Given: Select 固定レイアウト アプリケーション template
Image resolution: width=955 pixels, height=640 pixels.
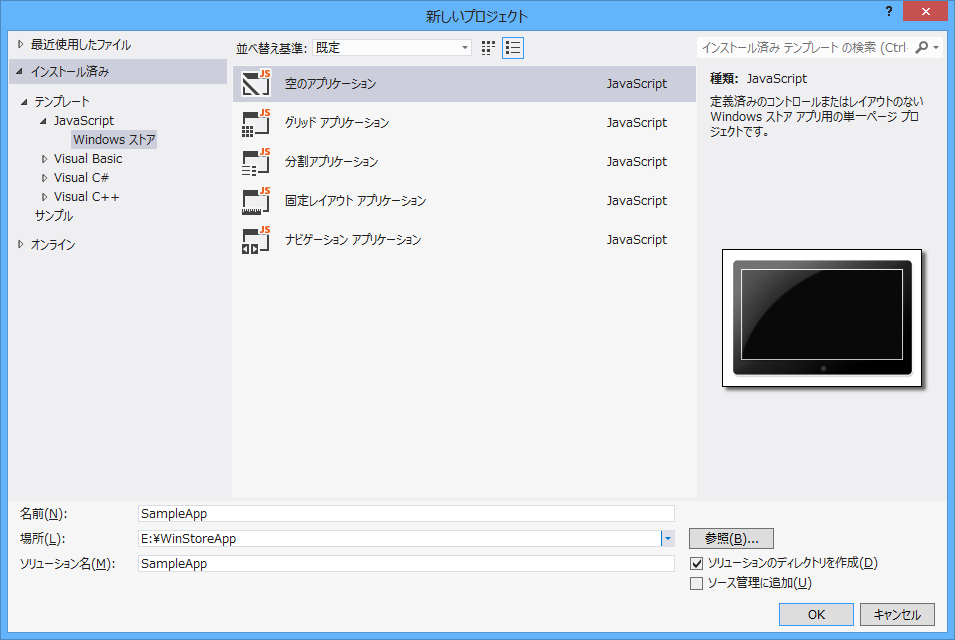Looking at the screenshot, I should [x=464, y=200].
